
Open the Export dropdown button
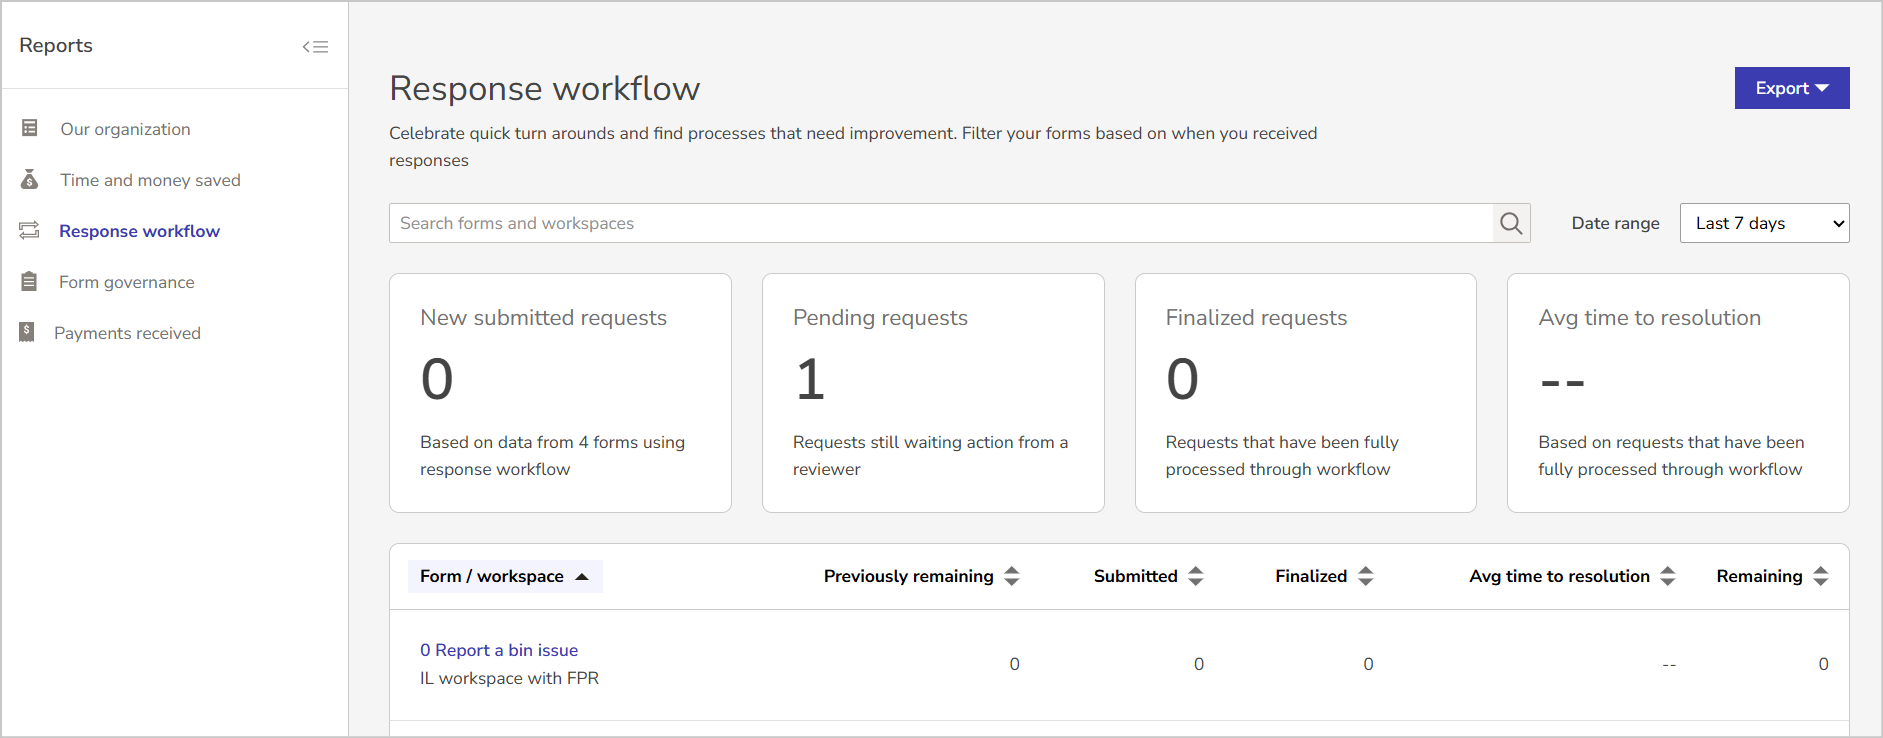point(1792,88)
